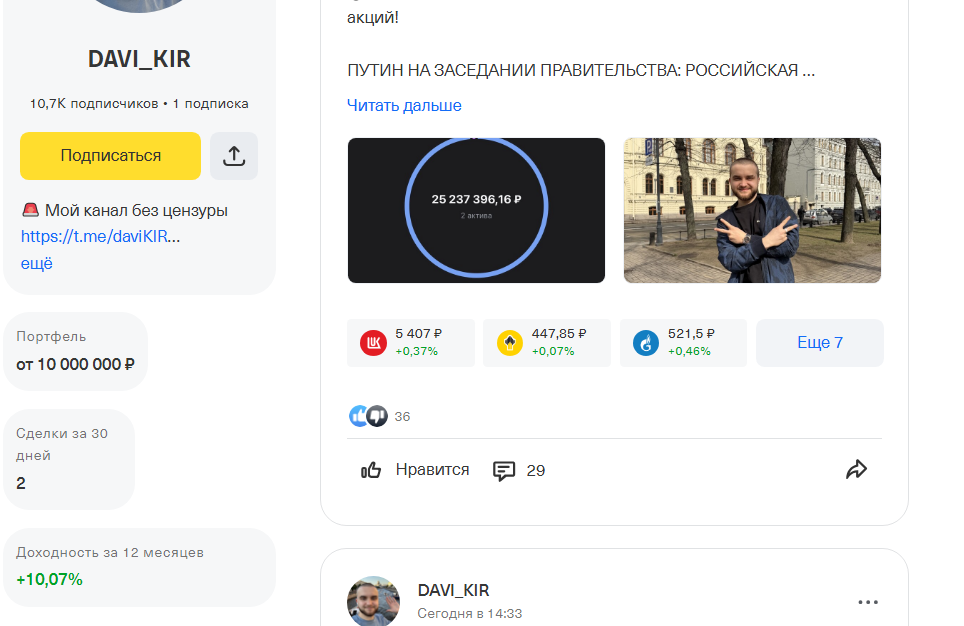Open comments via speech bubble icon

coord(504,471)
